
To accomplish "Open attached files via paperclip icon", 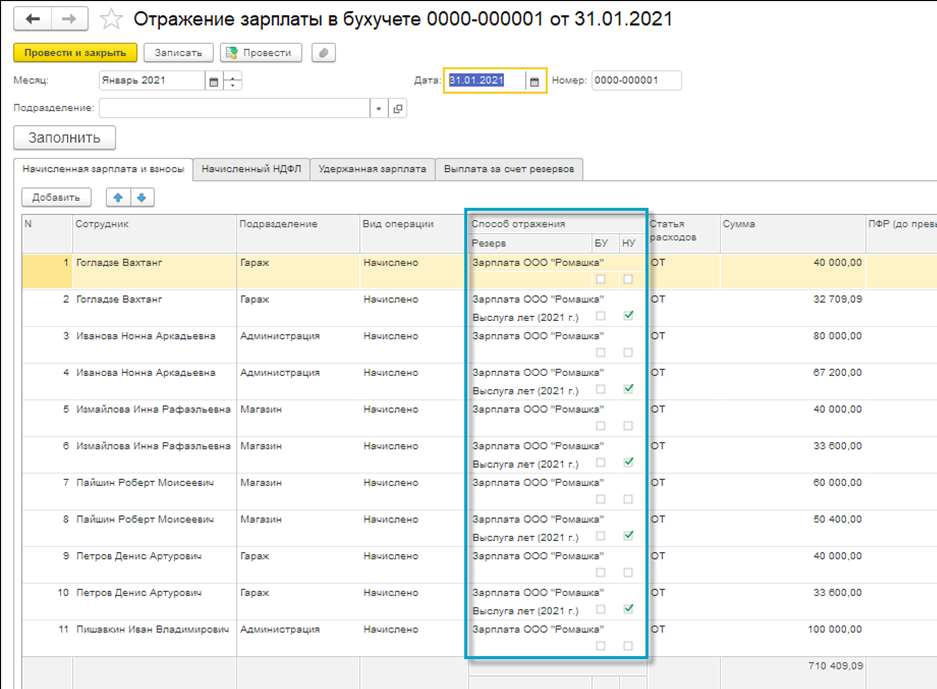I will coord(323,53).
